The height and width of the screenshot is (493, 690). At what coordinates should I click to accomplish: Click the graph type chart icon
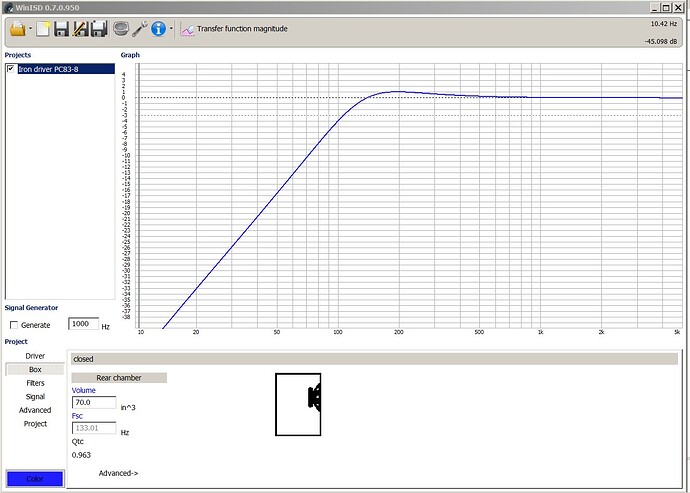187,29
